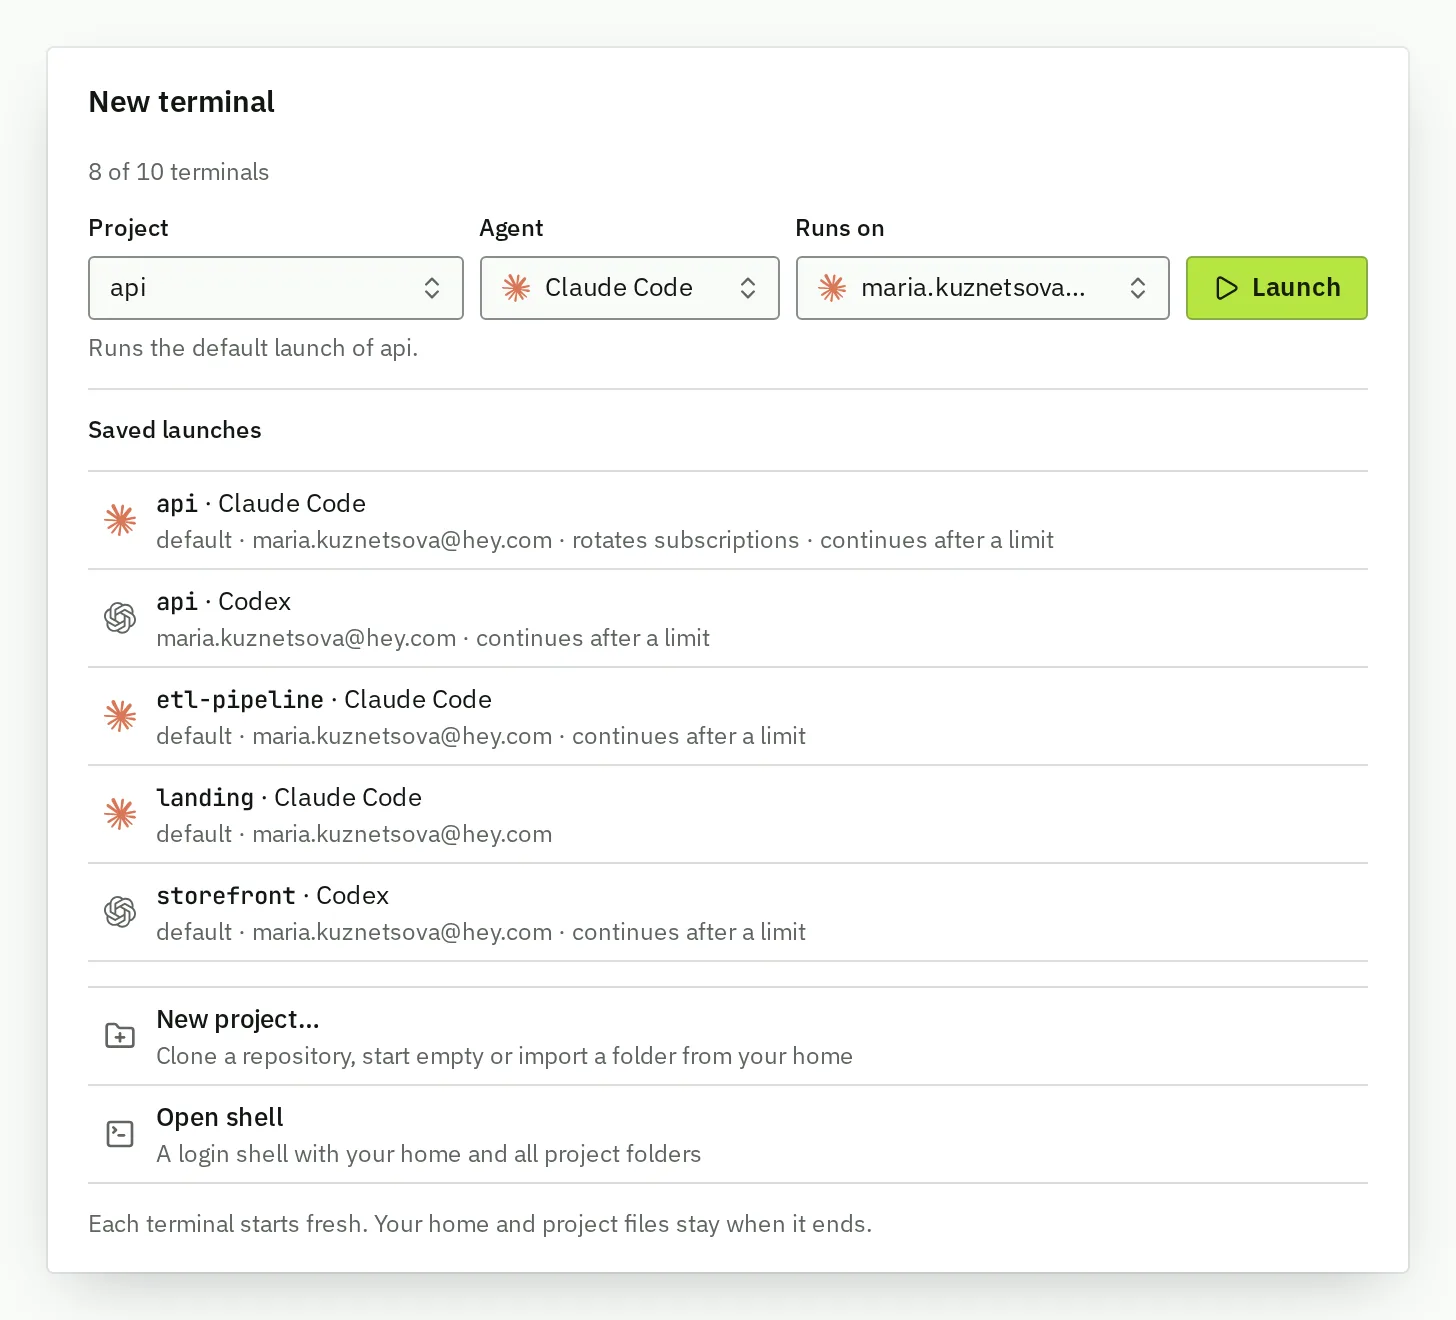
Task: Click the Claude icon beside api · Claude Code
Action: point(120,520)
